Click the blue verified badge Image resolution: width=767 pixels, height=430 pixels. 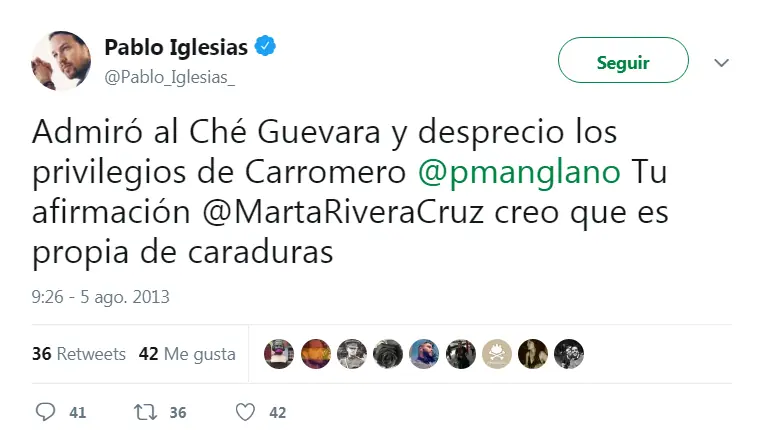pyautogui.click(x=267, y=47)
